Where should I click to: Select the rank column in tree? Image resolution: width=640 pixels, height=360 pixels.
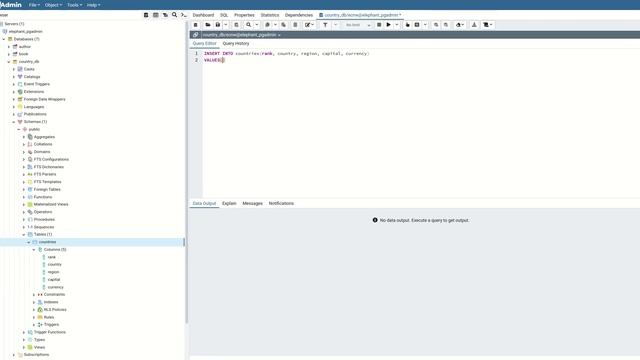[51, 257]
